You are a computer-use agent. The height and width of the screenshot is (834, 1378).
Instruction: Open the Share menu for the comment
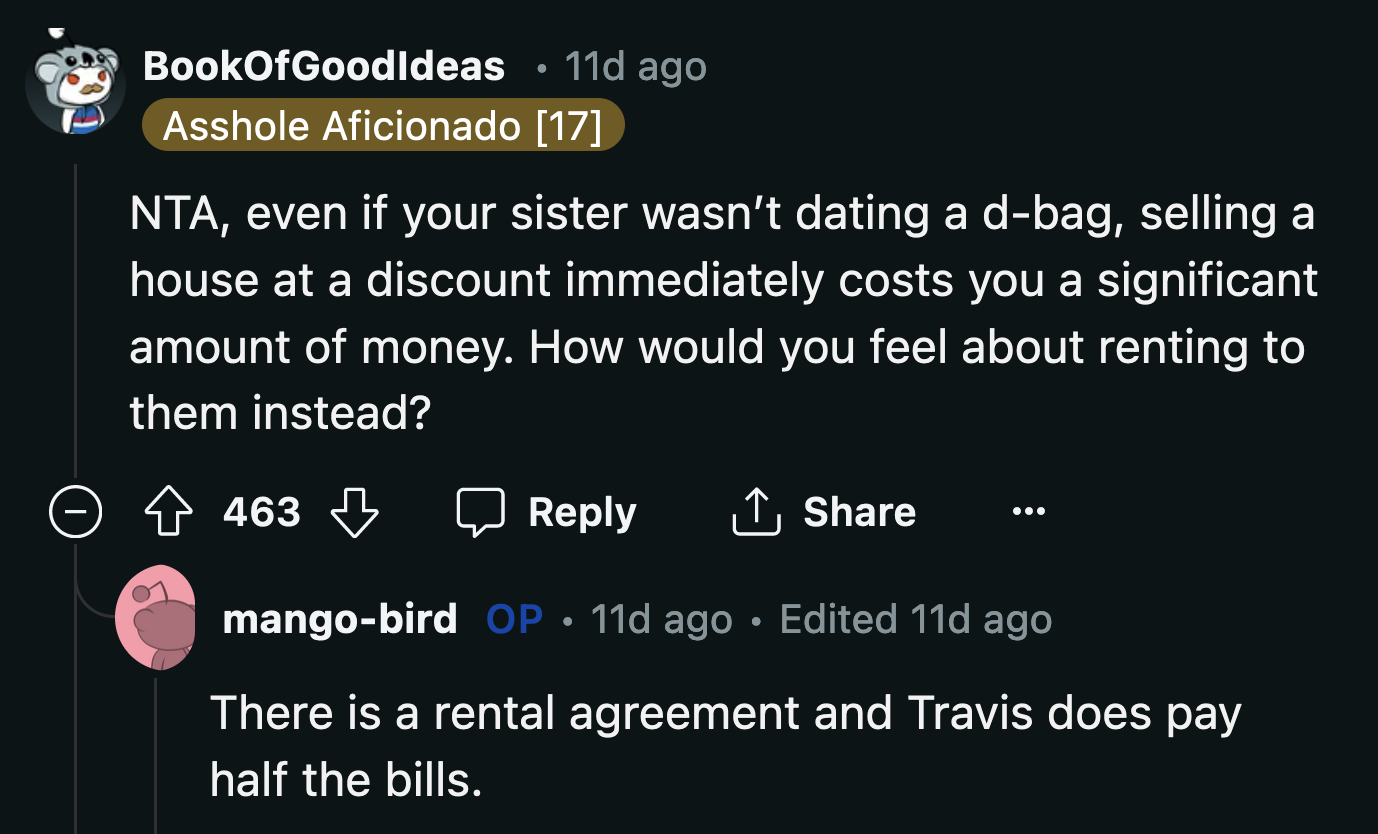point(822,511)
